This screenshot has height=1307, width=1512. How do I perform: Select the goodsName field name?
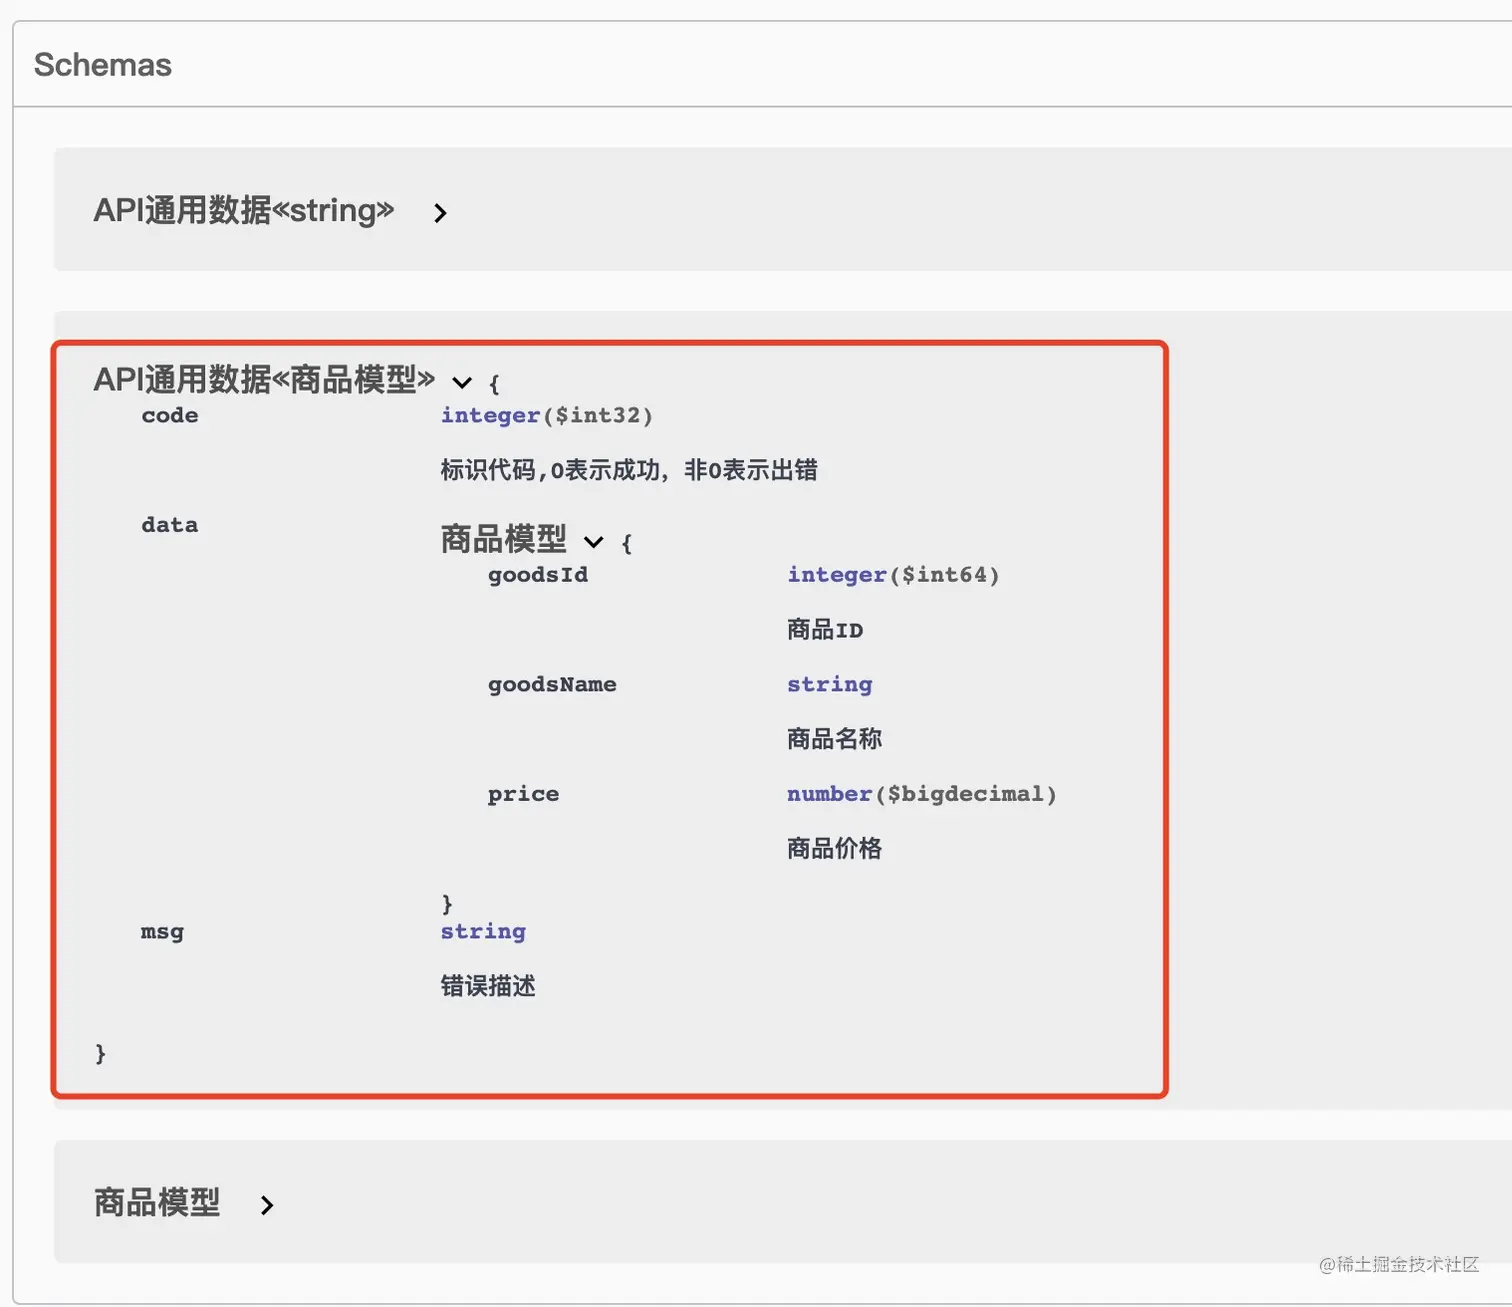551,684
